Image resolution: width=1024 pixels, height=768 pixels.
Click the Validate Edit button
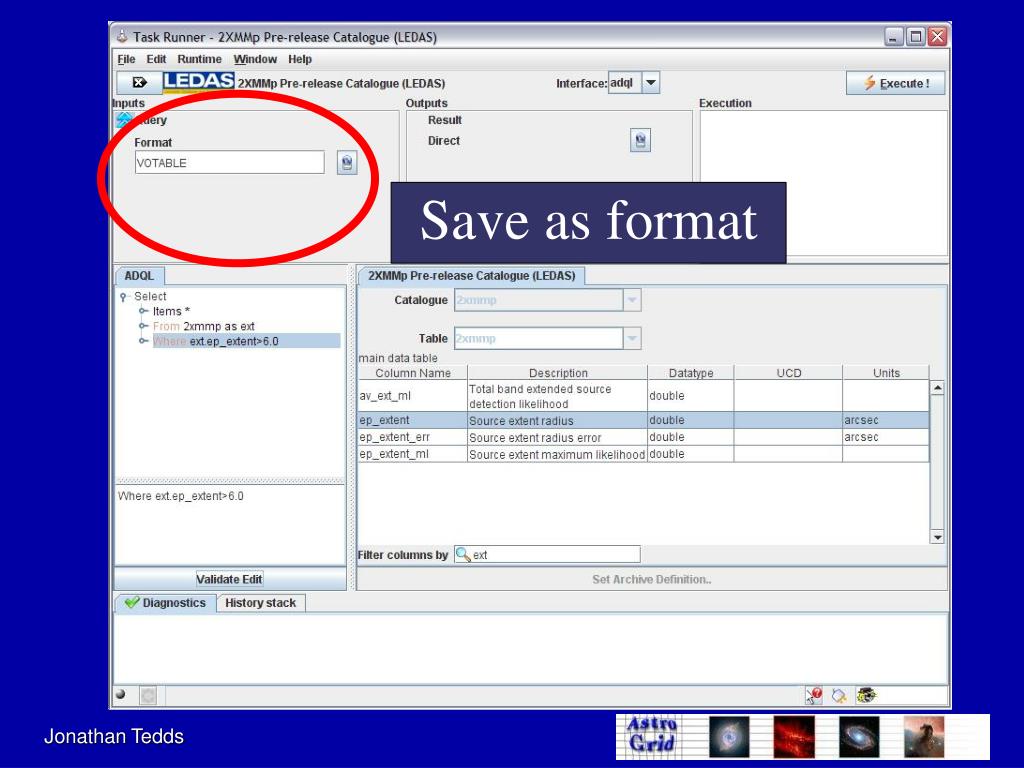tap(229, 579)
